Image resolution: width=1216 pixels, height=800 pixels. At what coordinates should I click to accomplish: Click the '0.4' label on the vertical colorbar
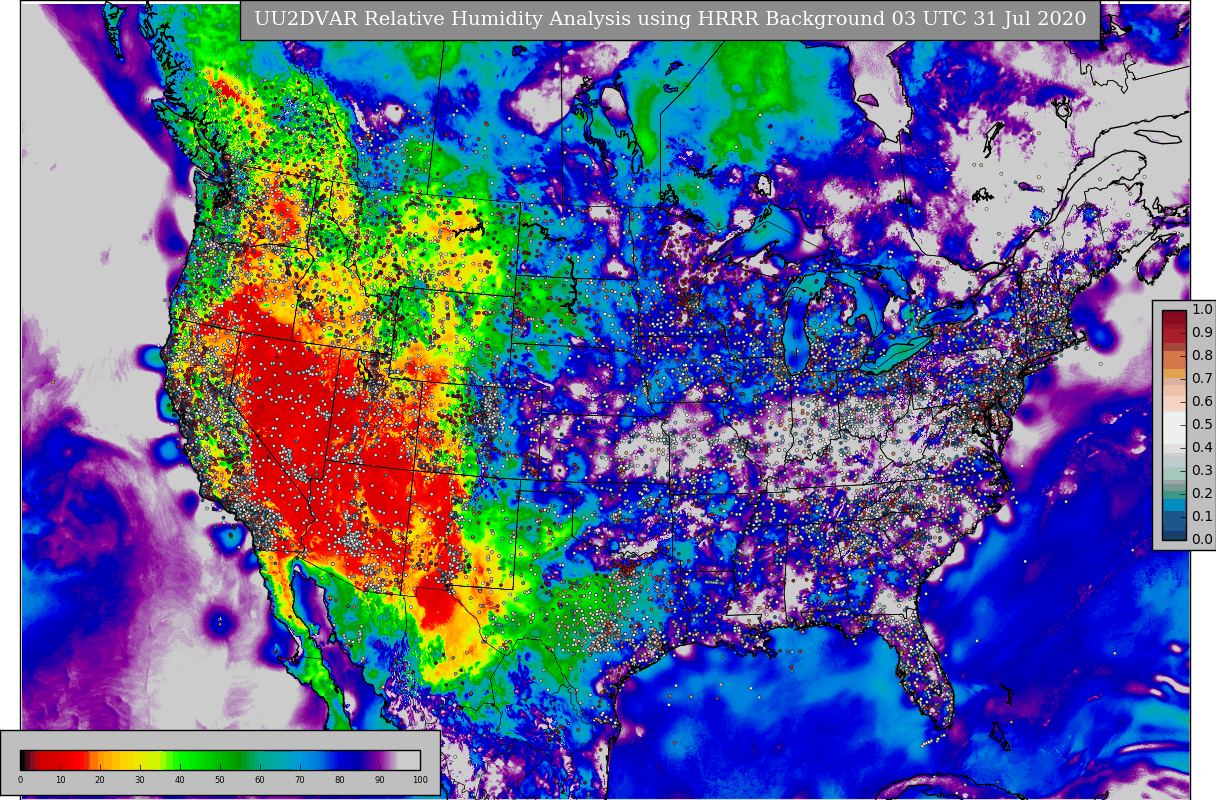pos(1203,448)
